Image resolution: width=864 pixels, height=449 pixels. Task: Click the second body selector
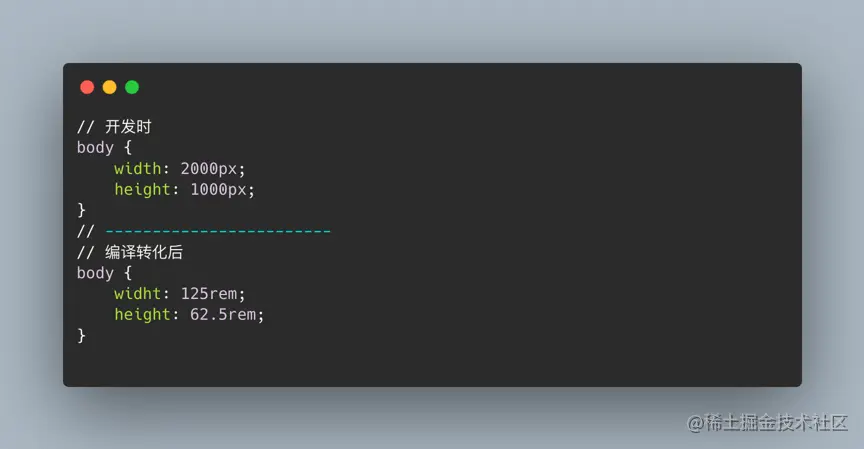pos(95,273)
